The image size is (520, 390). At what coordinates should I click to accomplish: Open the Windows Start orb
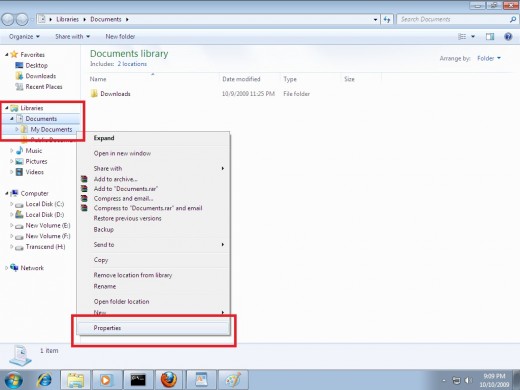pos(14,380)
